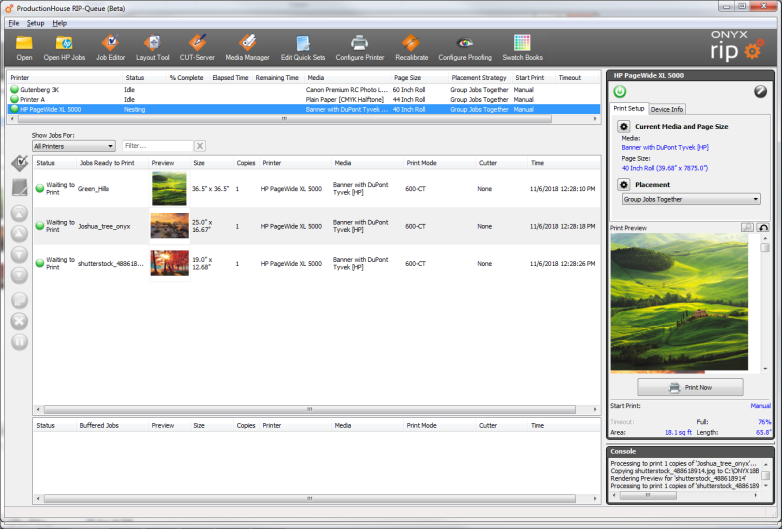This screenshot has height=529, width=782.
Task: Open Media Manager
Action: point(247,46)
